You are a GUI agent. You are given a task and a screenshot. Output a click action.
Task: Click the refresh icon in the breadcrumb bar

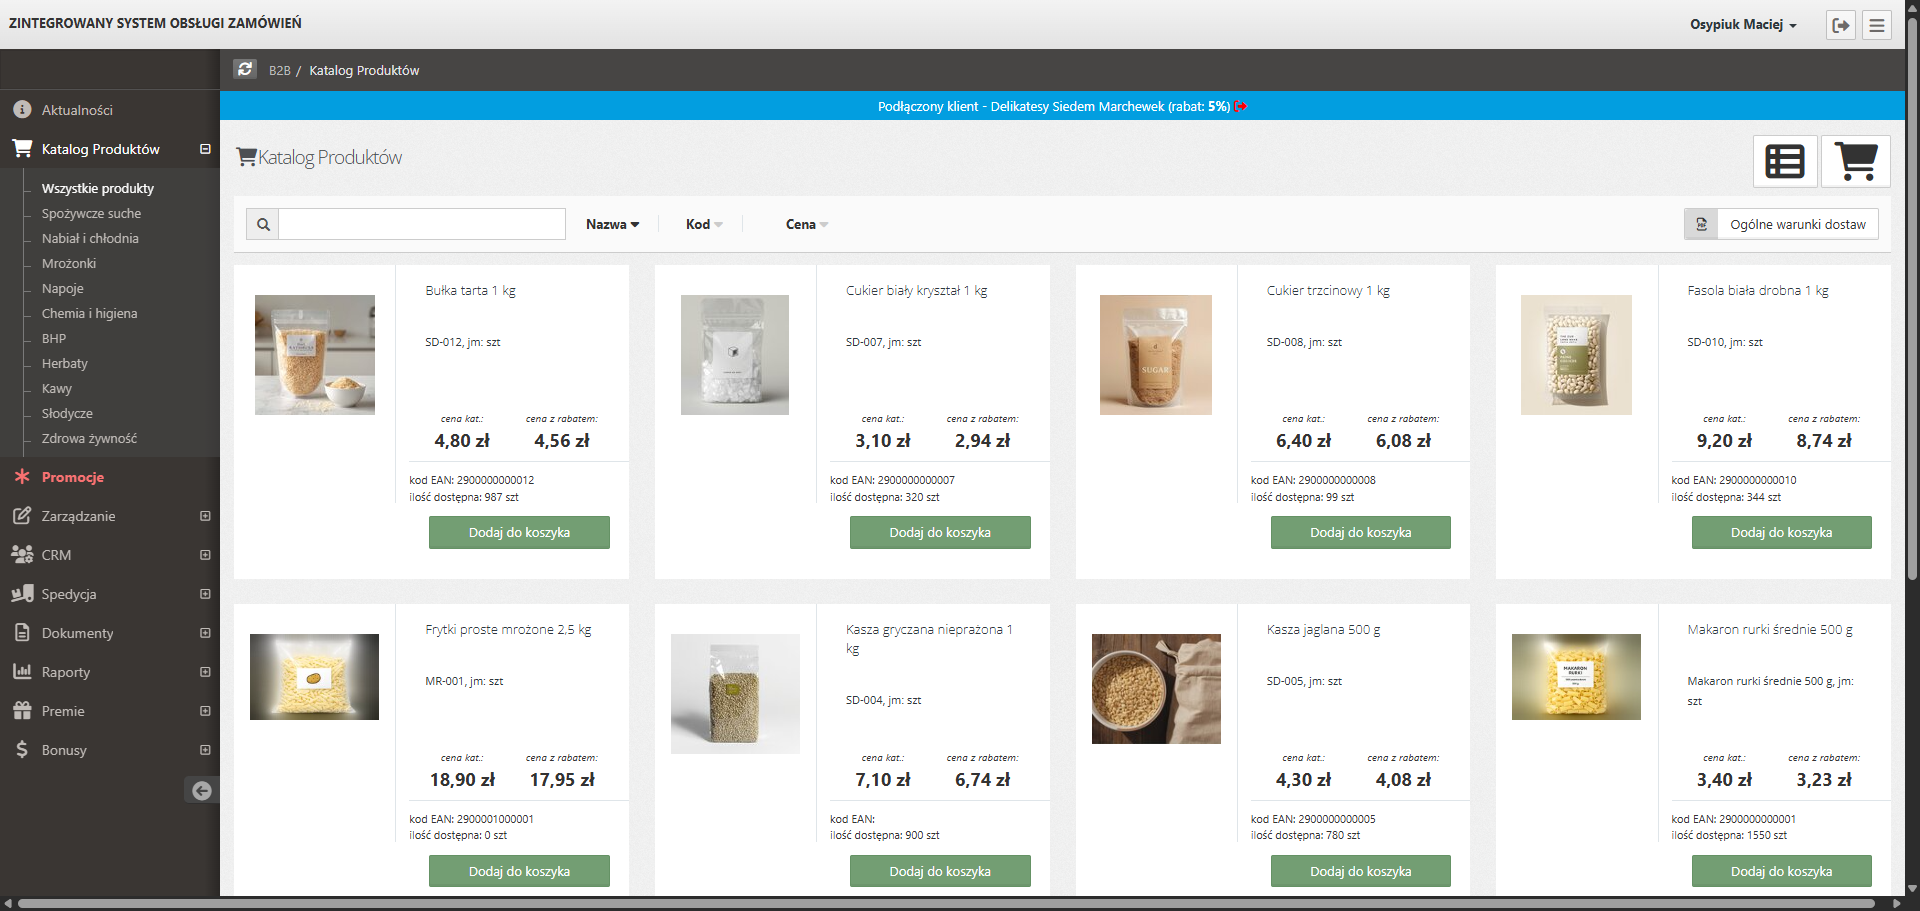[x=245, y=69]
